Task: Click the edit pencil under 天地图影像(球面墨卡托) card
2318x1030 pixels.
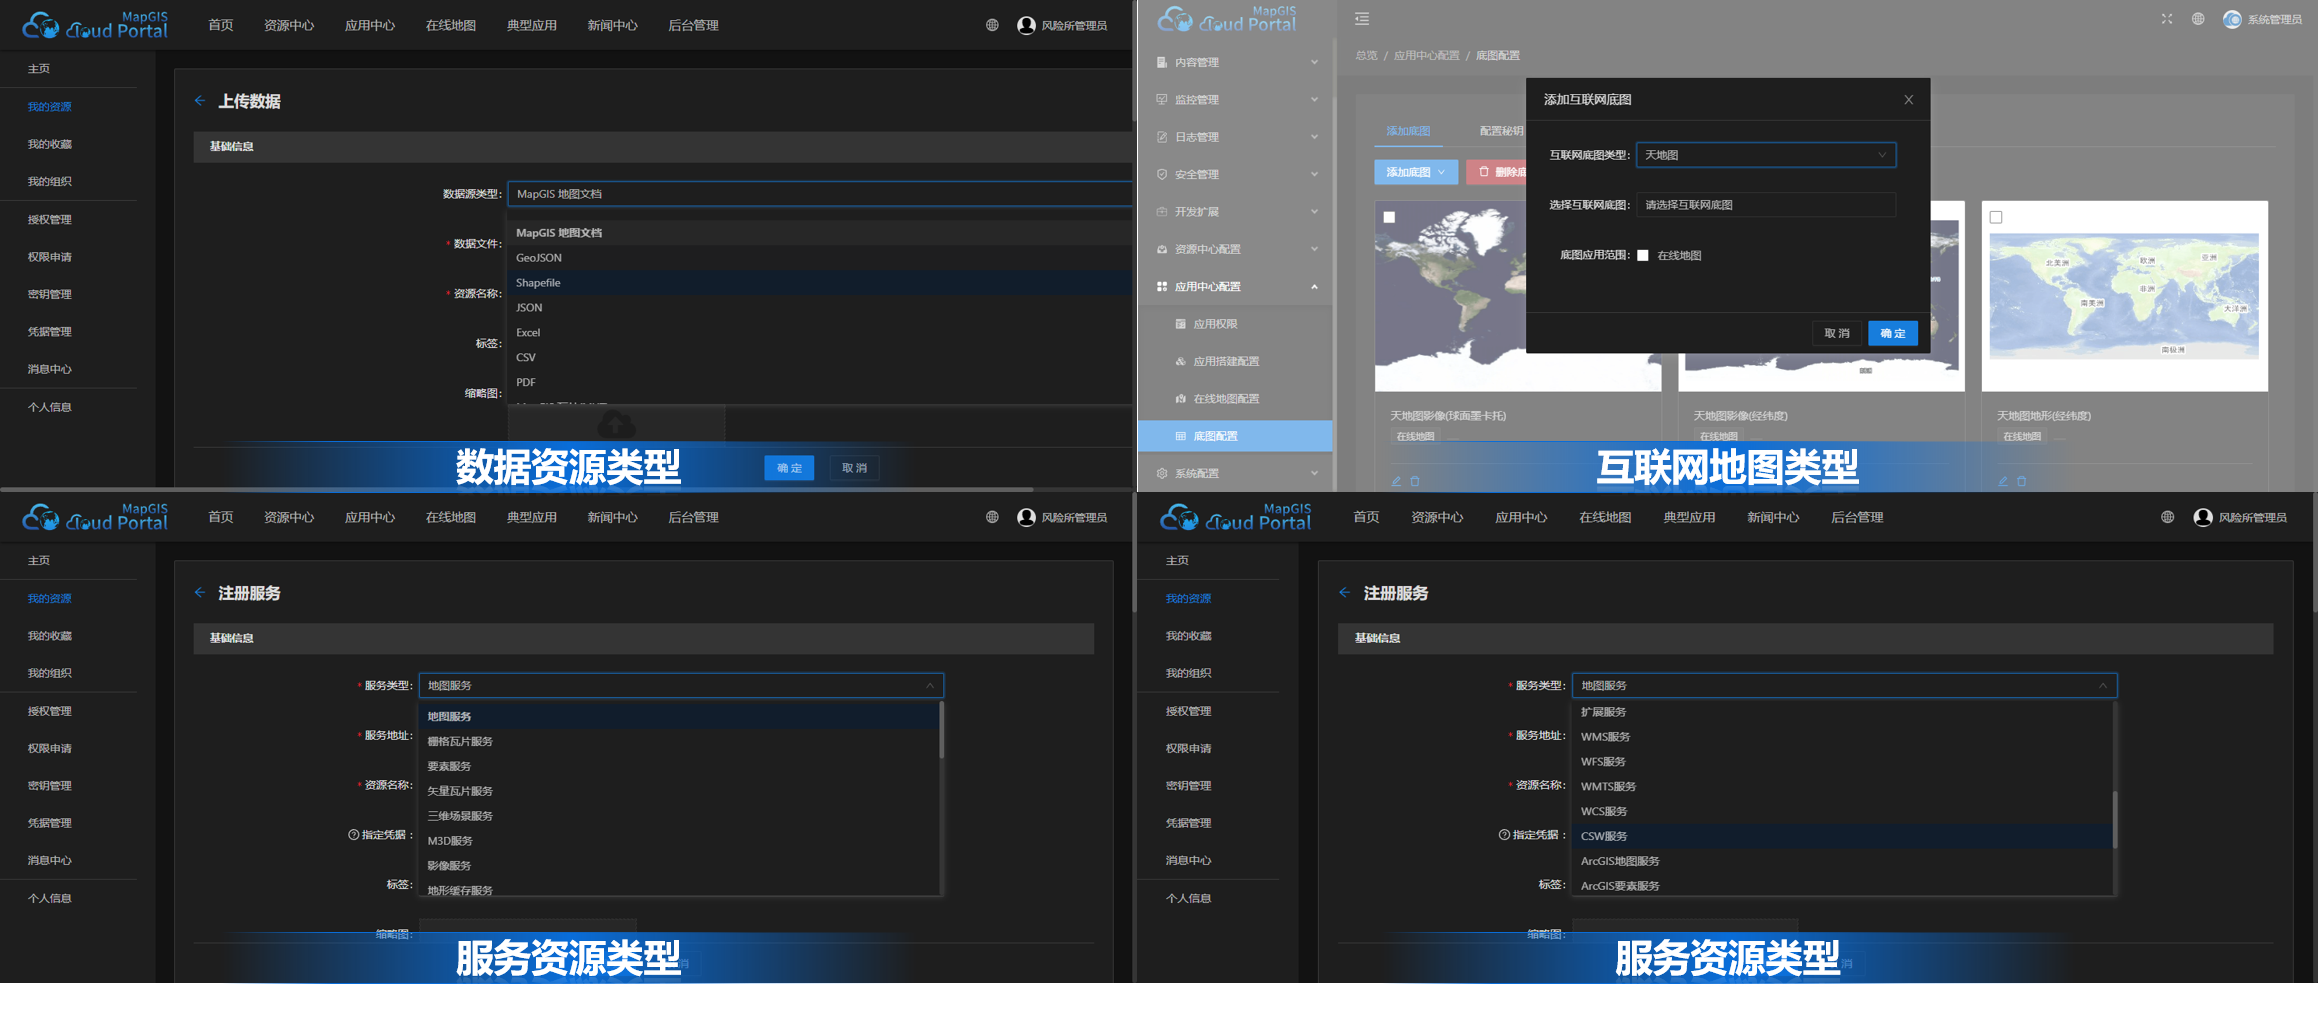Action: [x=1396, y=481]
